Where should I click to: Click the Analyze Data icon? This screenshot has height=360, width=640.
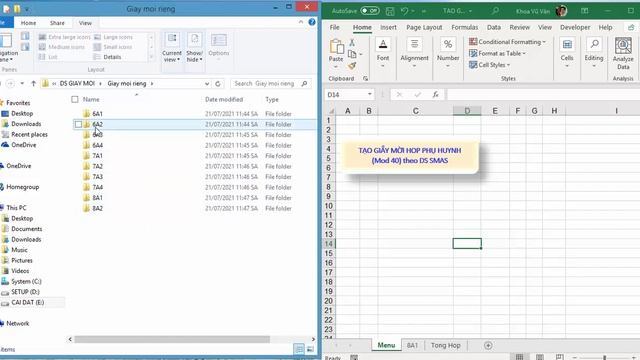tap(623, 45)
